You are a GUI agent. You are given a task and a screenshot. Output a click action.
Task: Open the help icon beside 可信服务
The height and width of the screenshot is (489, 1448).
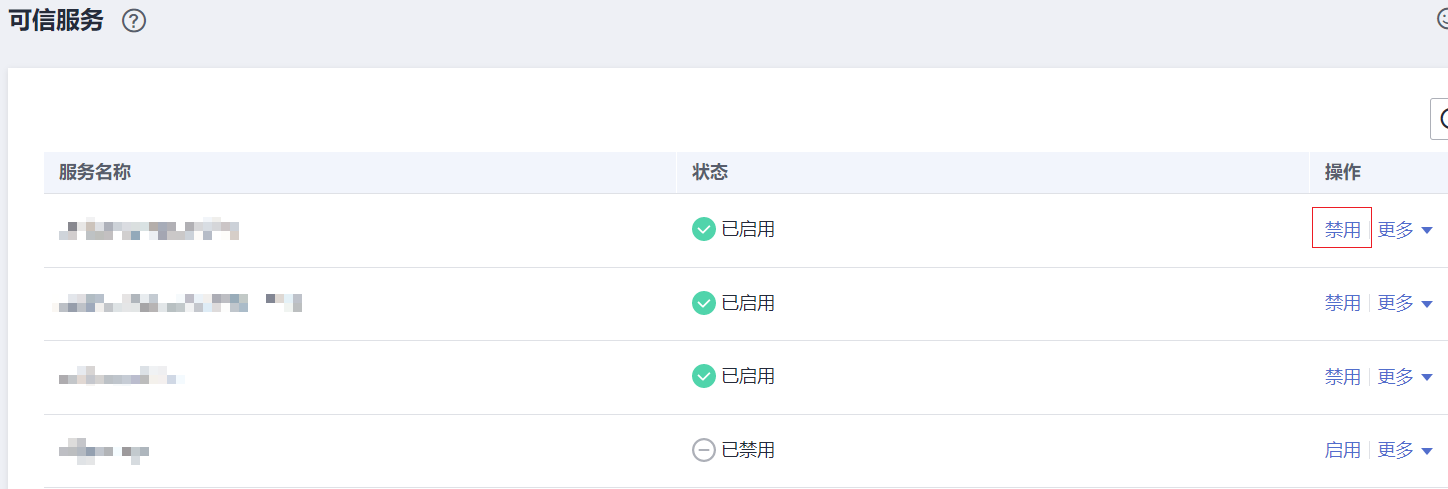(134, 21)
